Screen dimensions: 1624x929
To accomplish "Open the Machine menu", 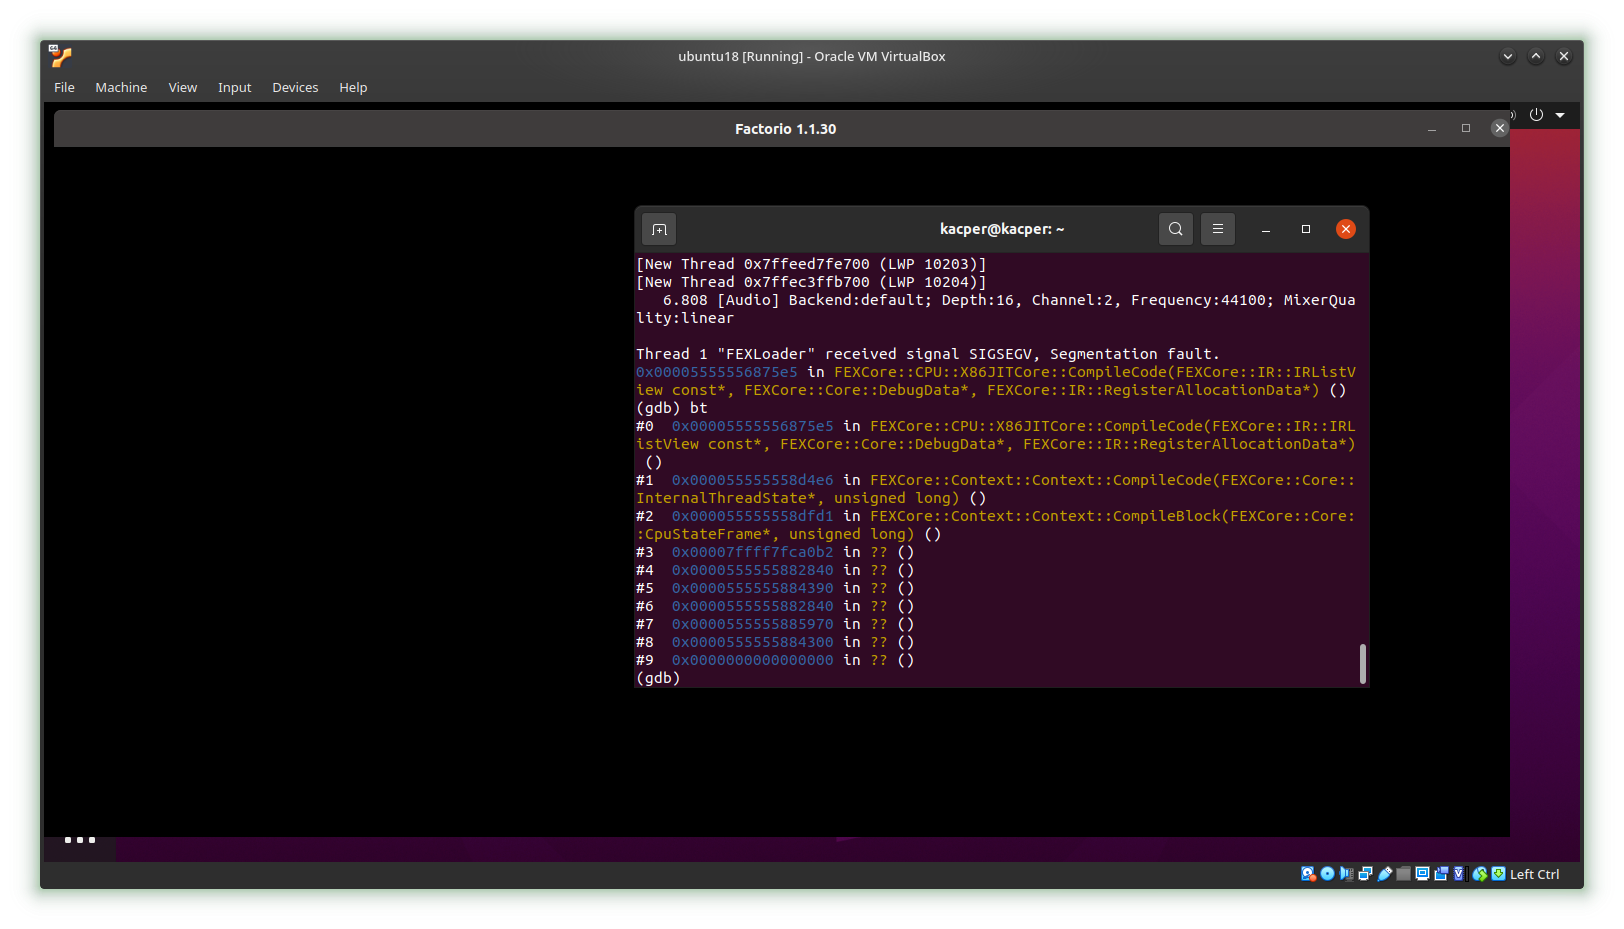I will [121, 88].
